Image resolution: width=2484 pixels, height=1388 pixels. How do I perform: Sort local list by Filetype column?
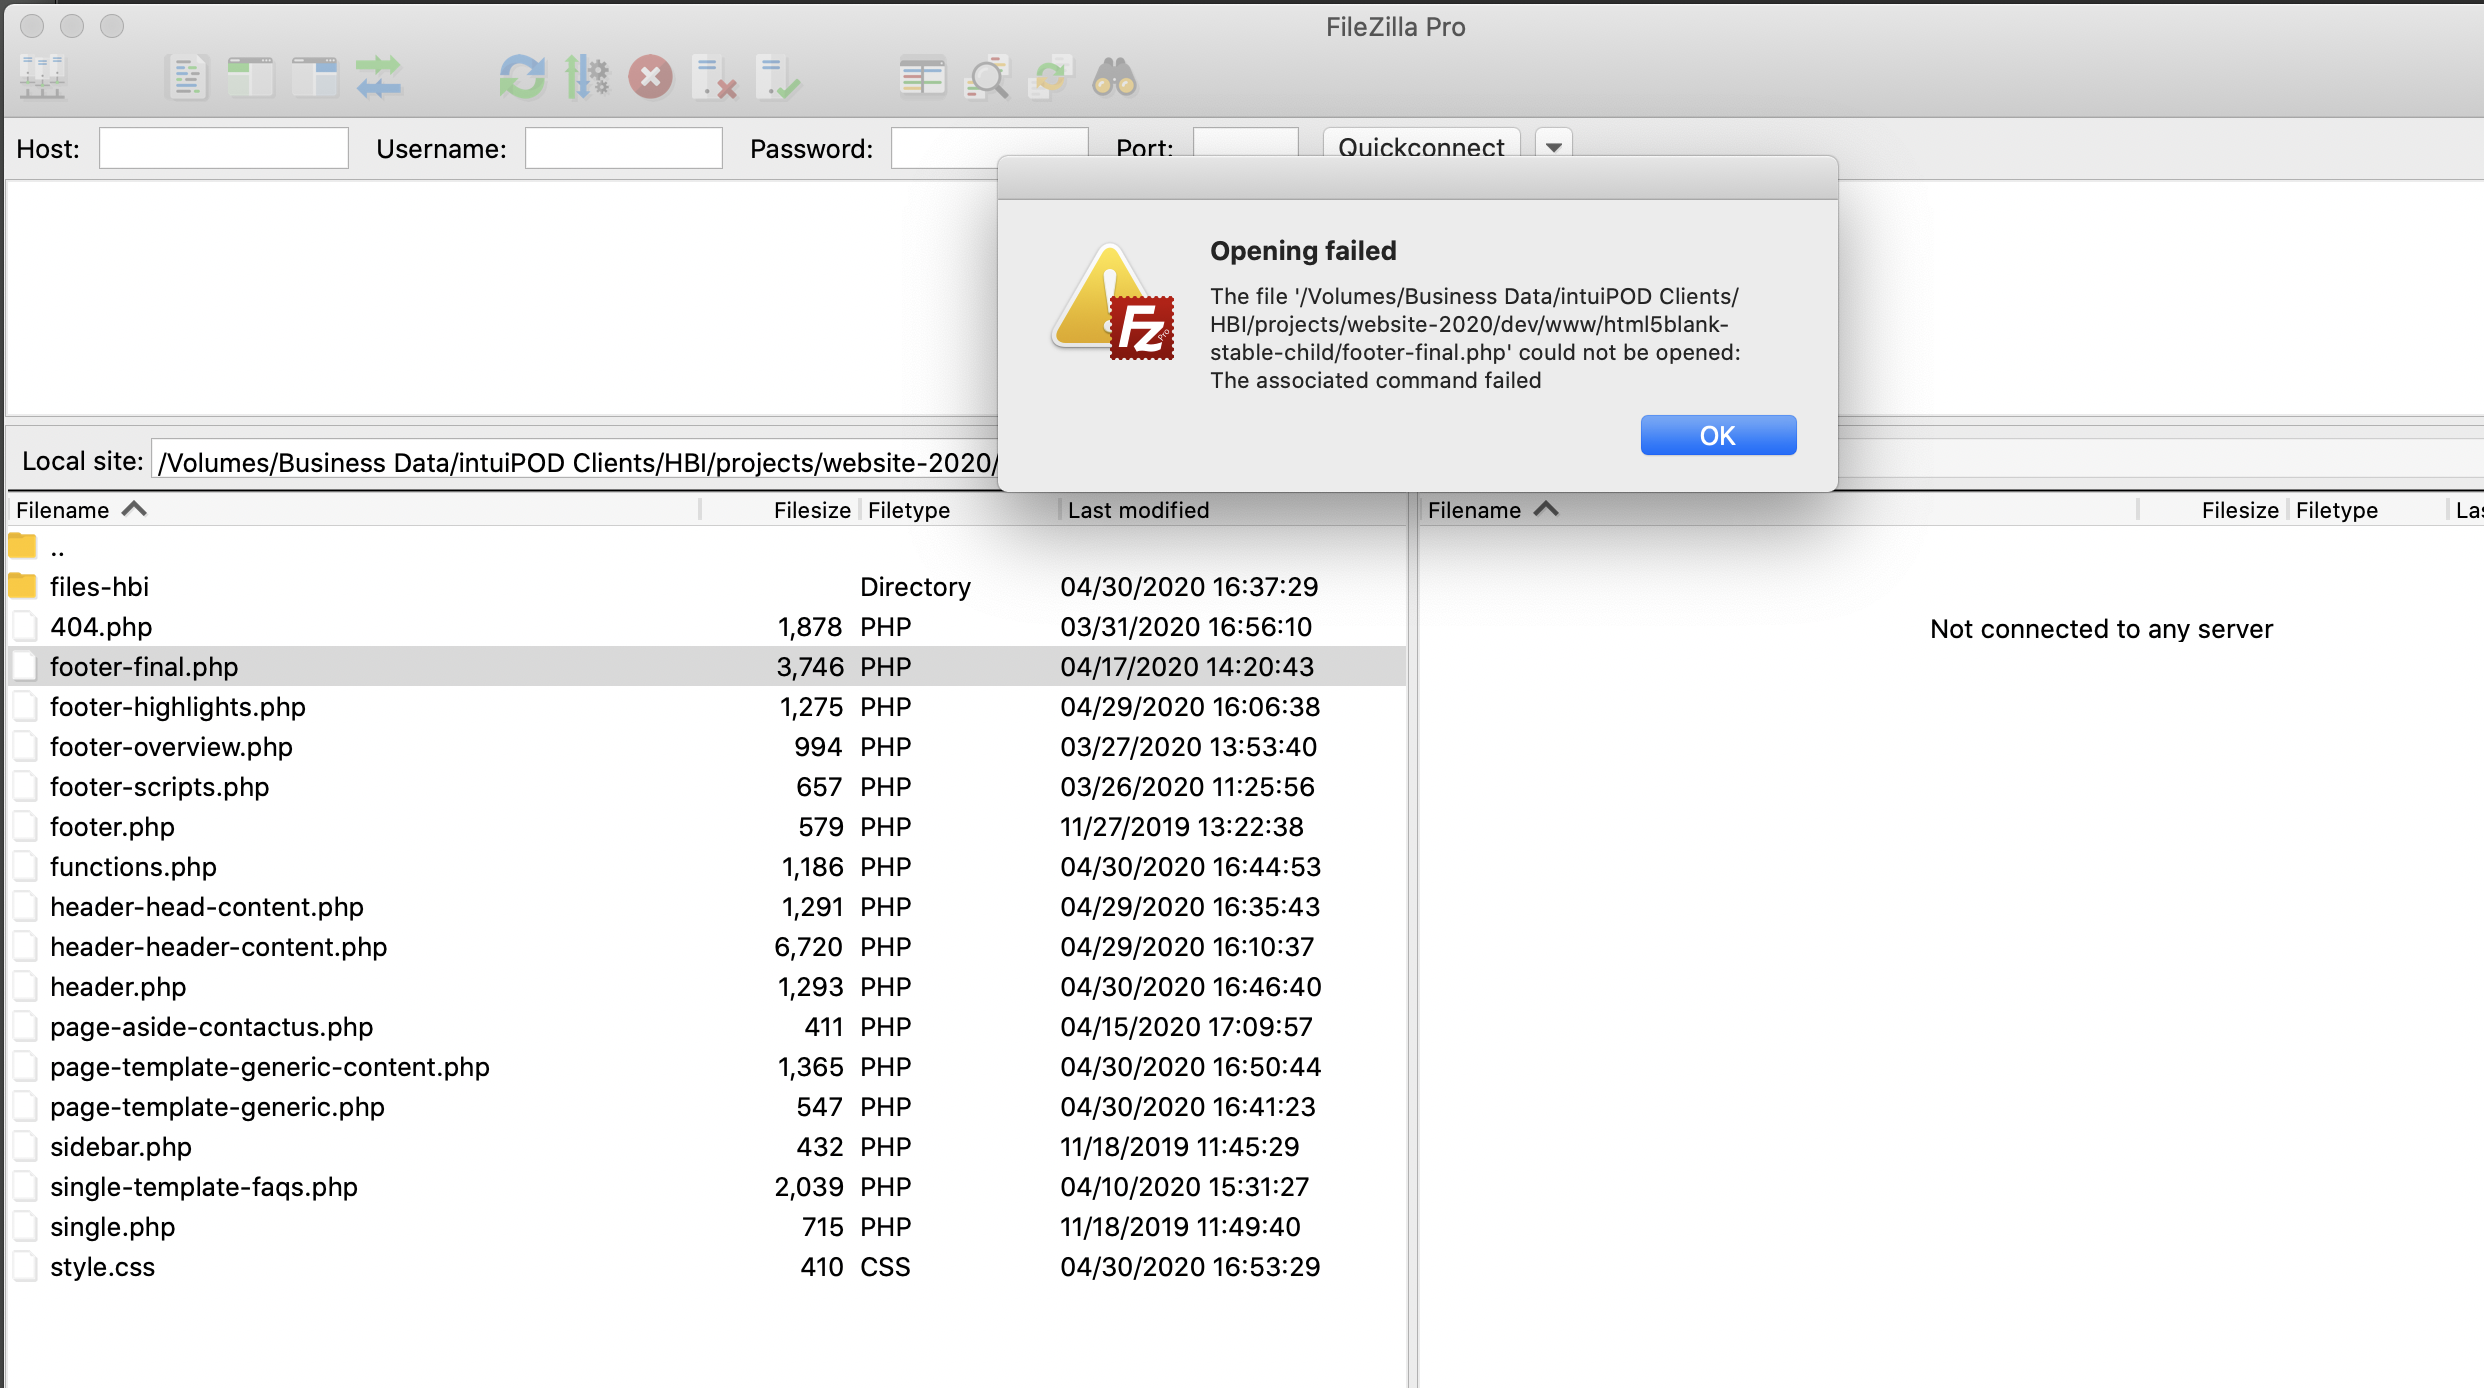point(959,510)
